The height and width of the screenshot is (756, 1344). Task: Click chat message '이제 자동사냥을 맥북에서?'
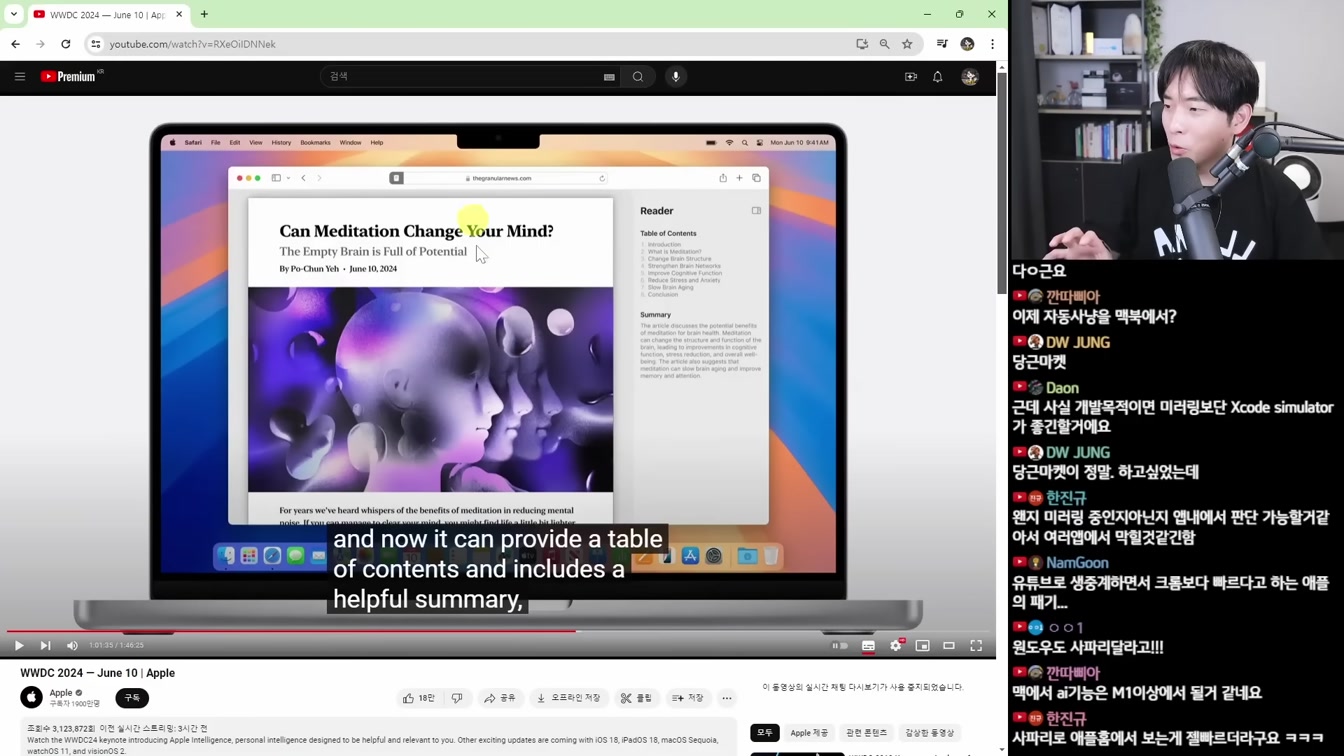(x=1094, y=316)
